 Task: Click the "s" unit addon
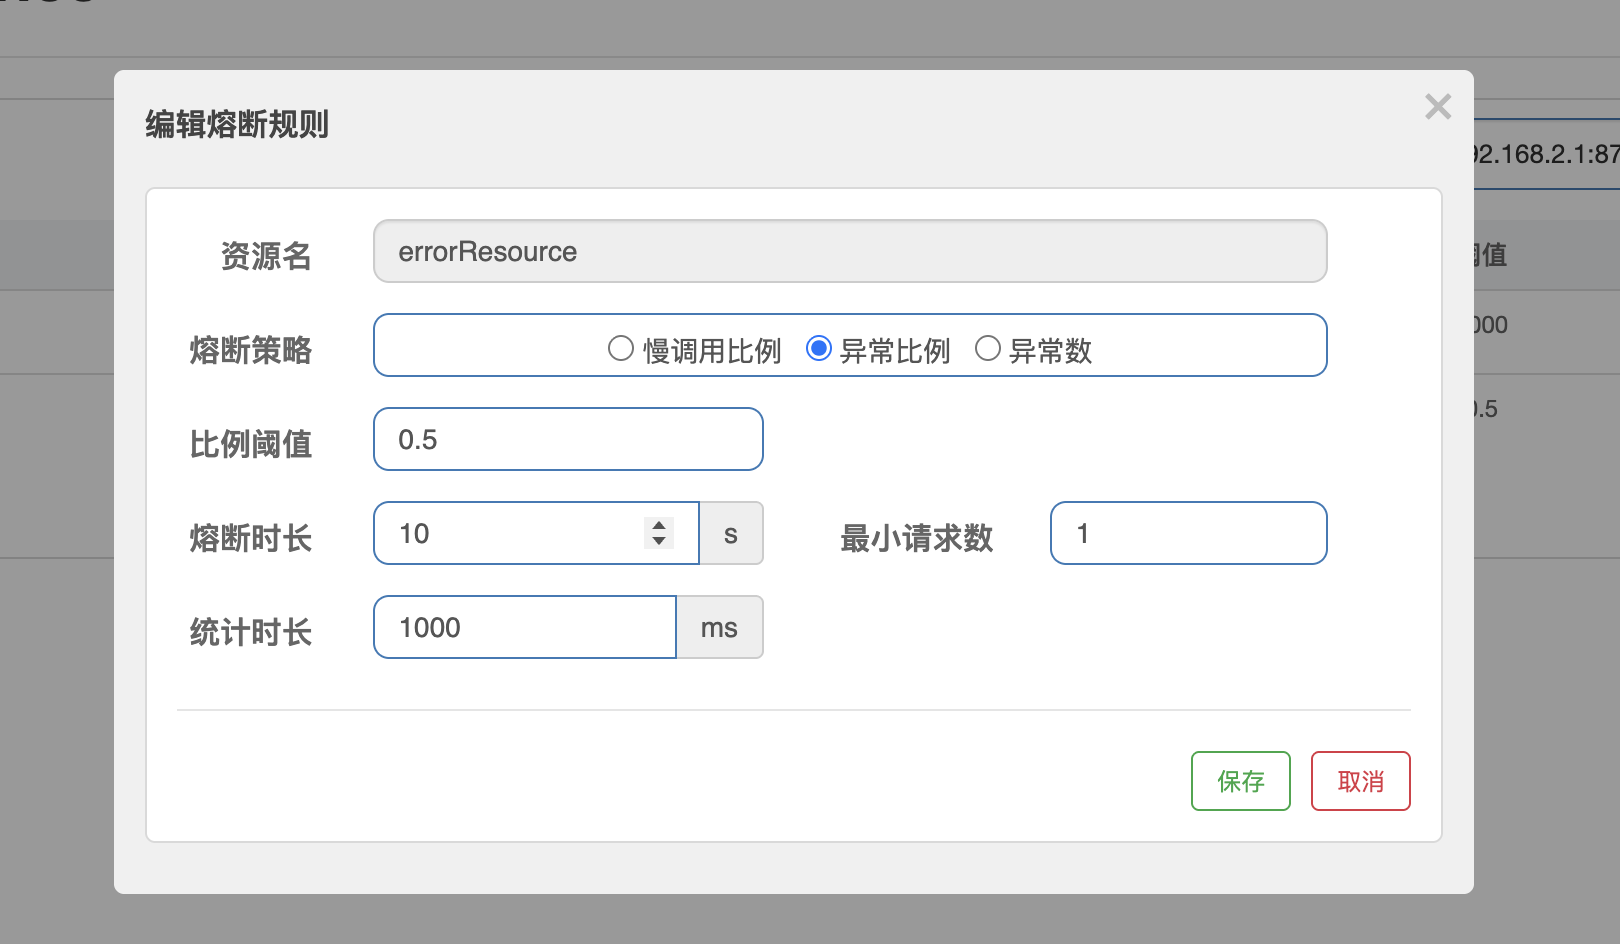coord(731,533)
